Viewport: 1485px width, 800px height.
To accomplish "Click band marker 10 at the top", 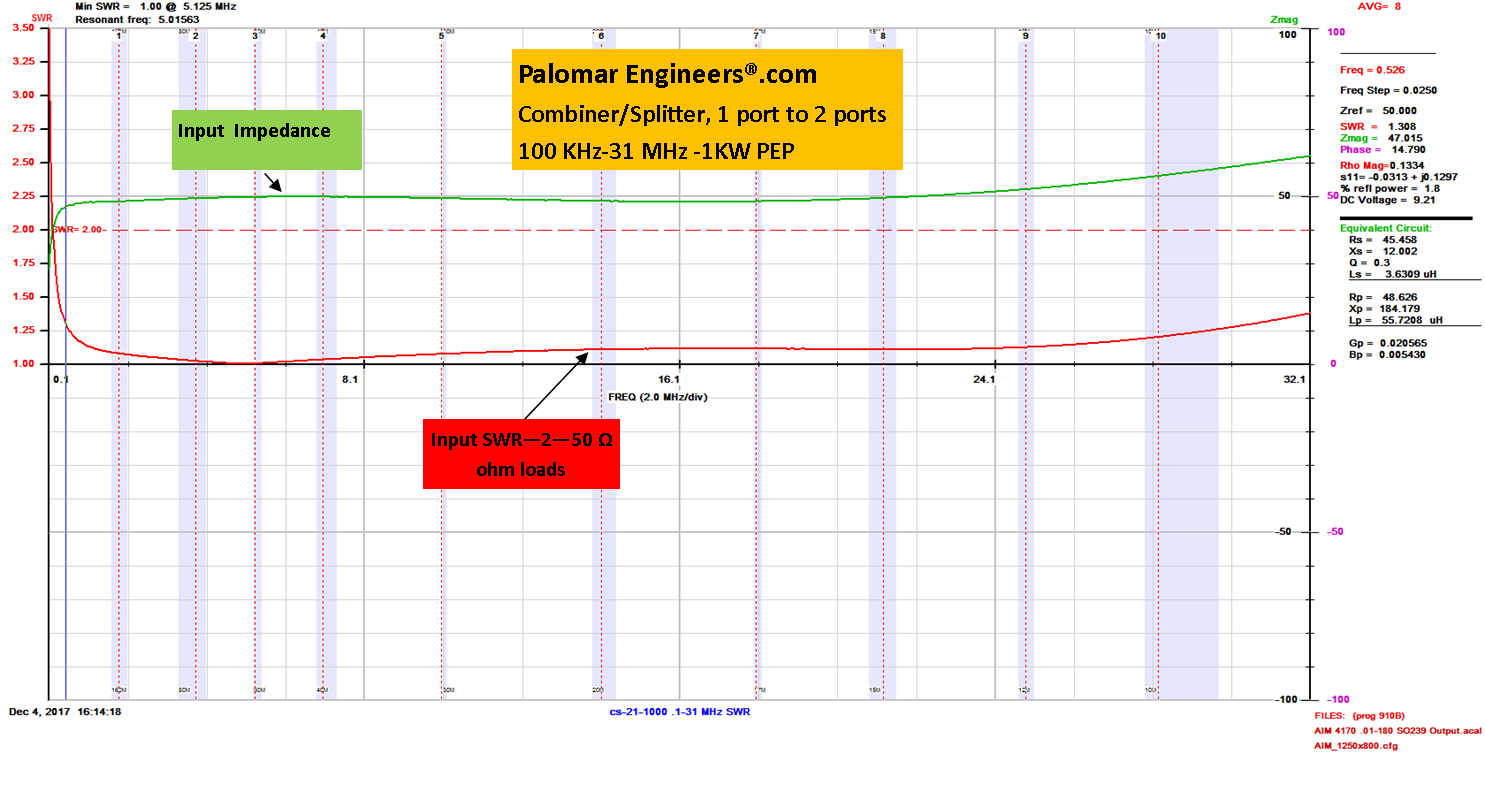I will 1160,35.
